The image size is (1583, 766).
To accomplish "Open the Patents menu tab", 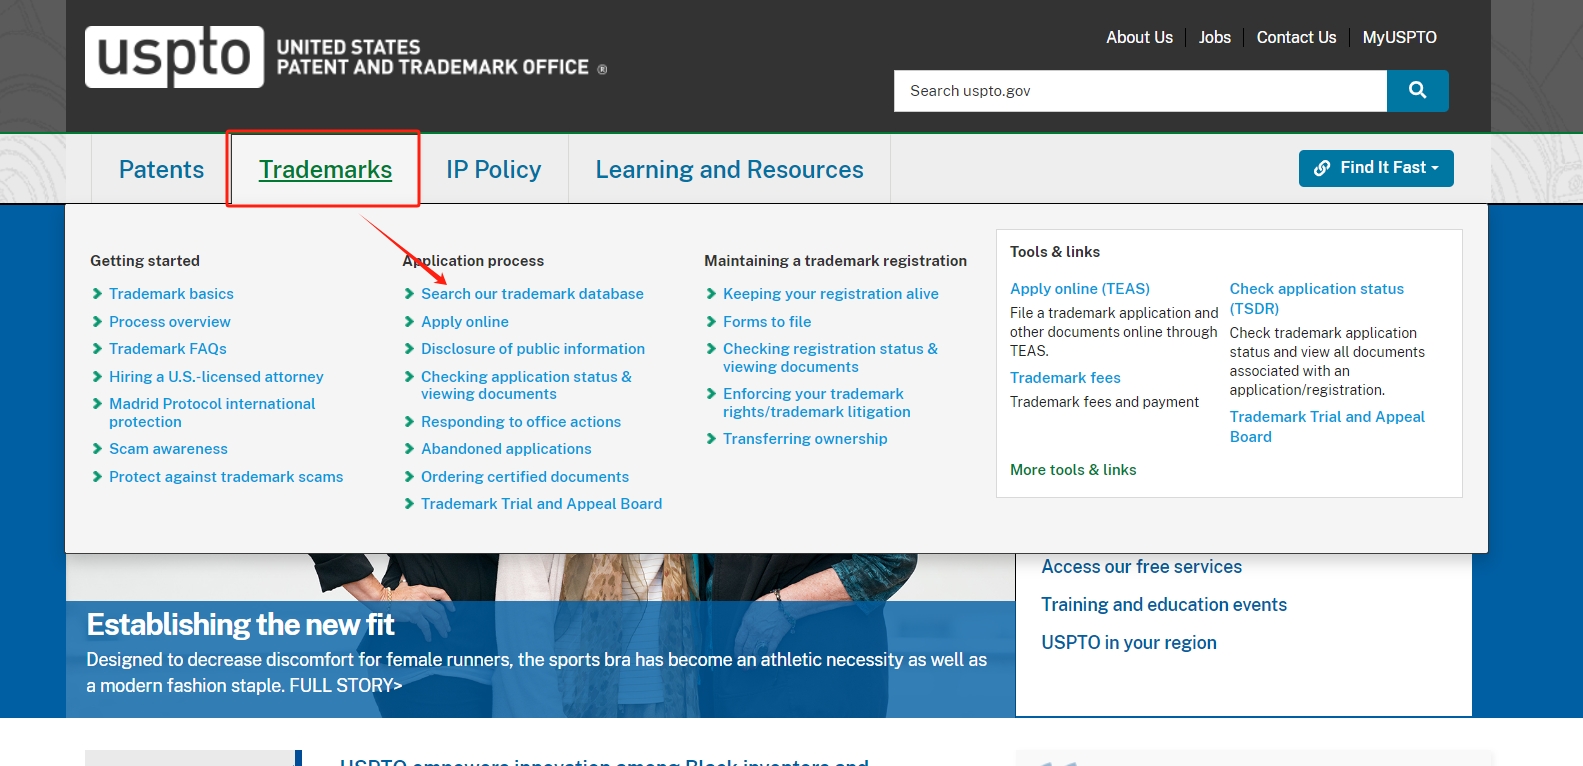I will (161, 170).
